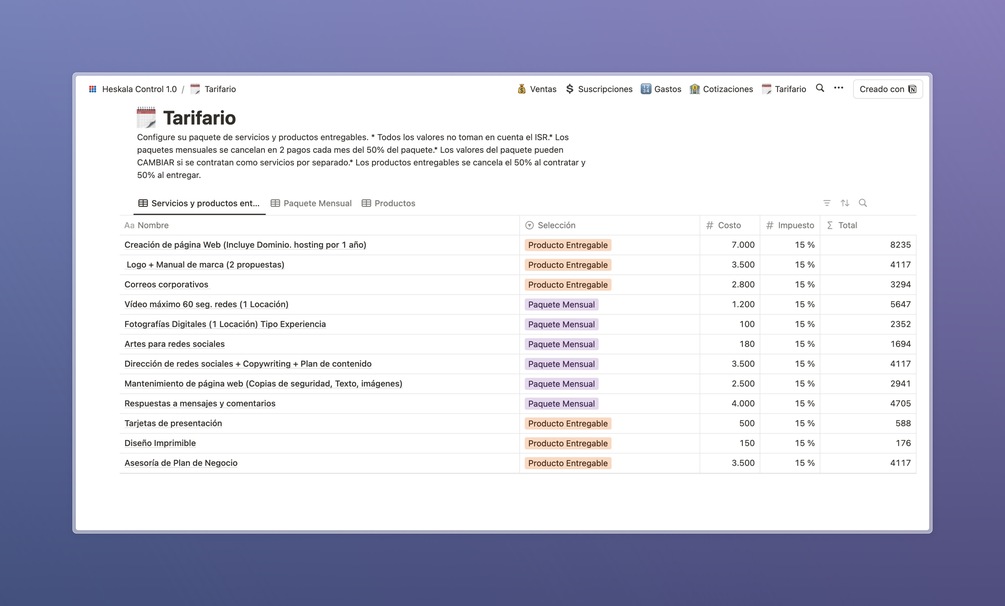
Task: Click the Tarifario breadcrumb label
Action: [220, 89]
